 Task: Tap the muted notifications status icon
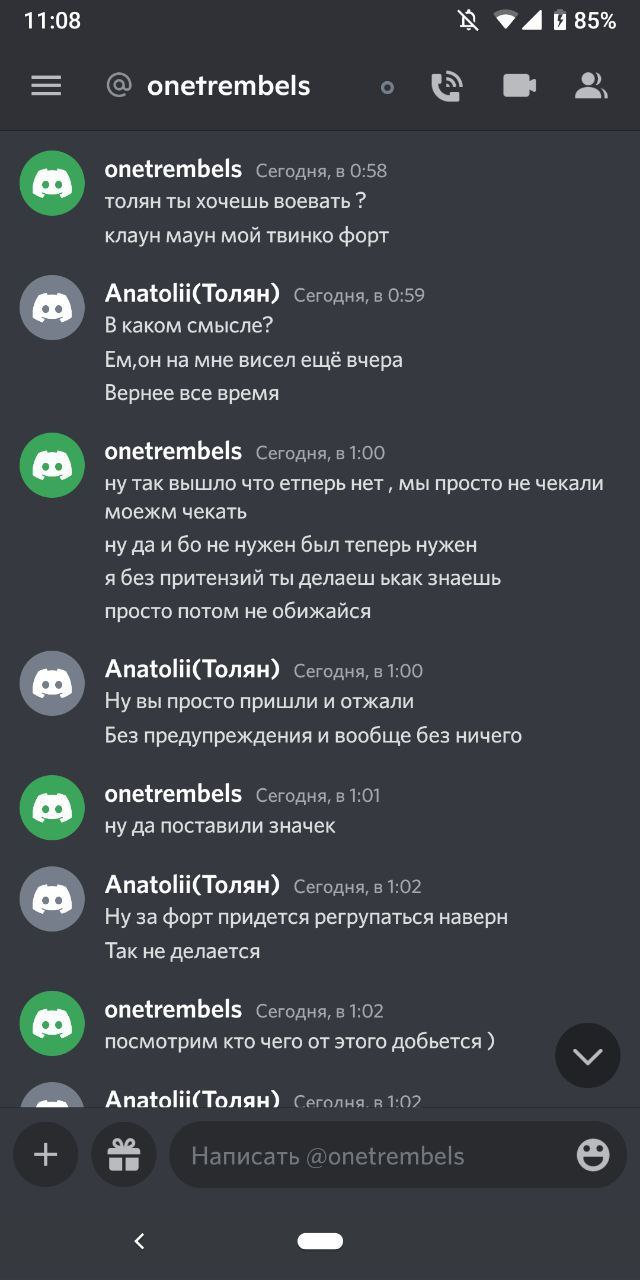[x=468, y=20]
